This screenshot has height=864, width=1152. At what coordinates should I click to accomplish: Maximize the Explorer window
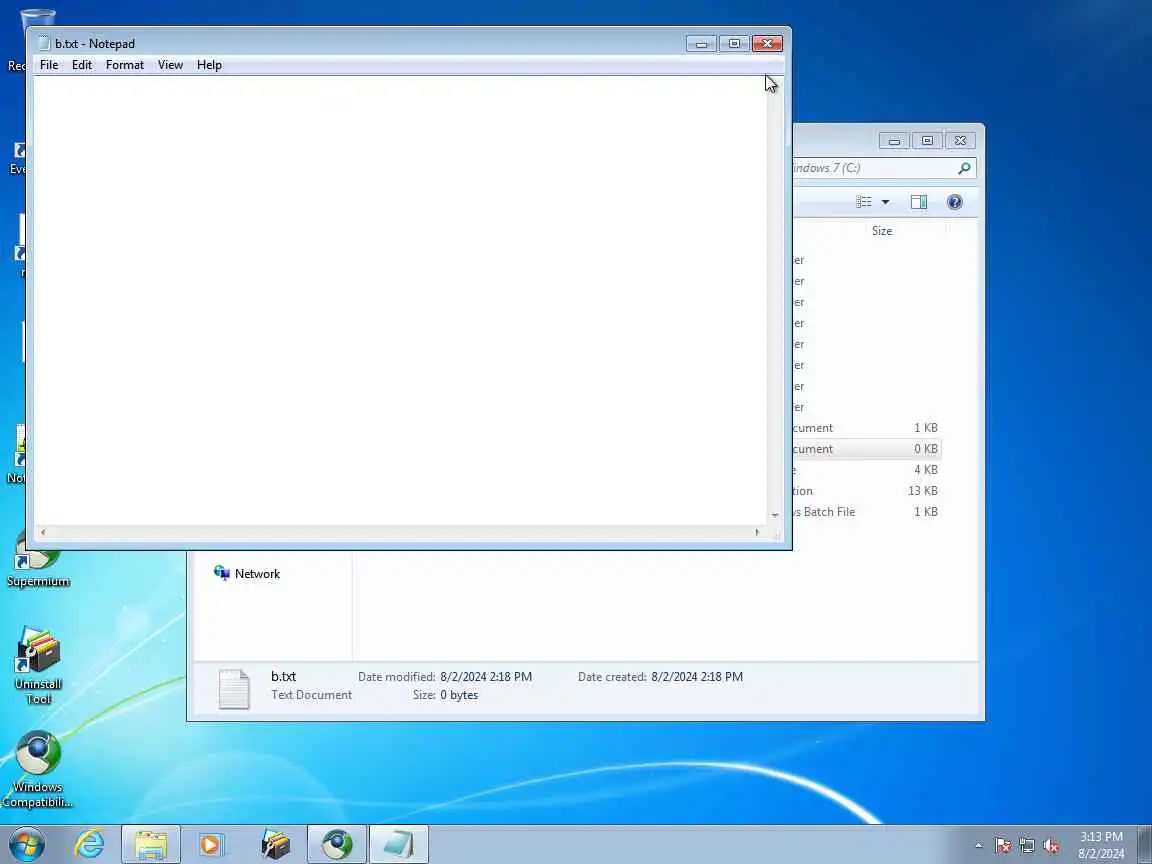pyautogui.click(x=927, y=141)
